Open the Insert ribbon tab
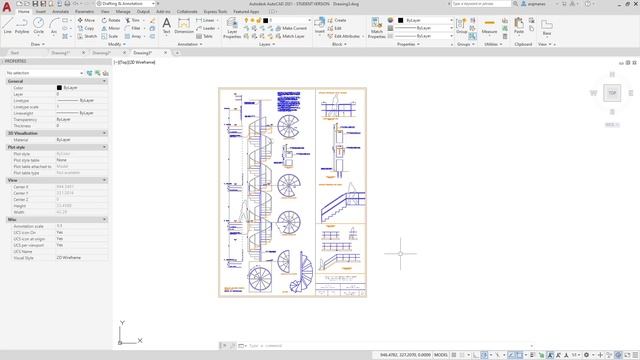This screenshot has height=360, width=640. point(41,12)
